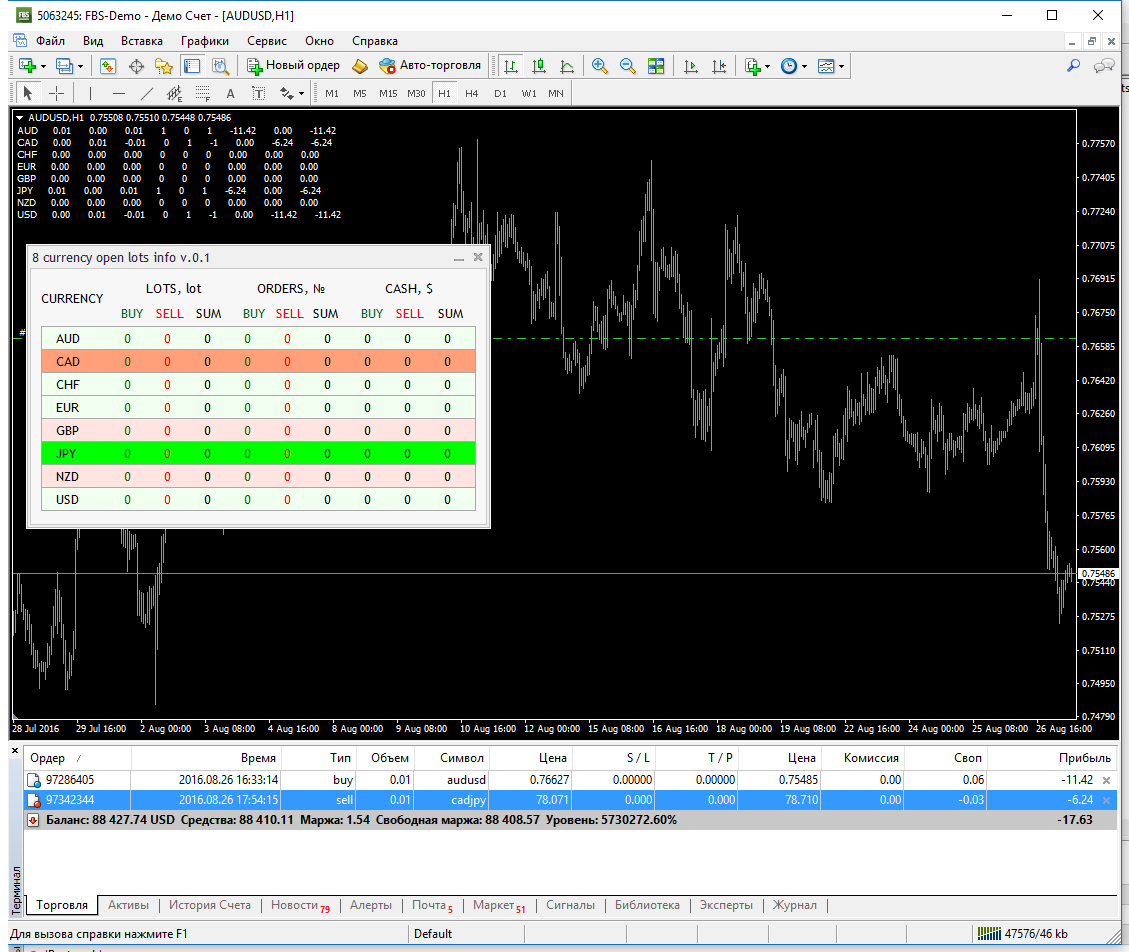
Task: Toggle chart Auto Scroll
Action: [691, 66]
